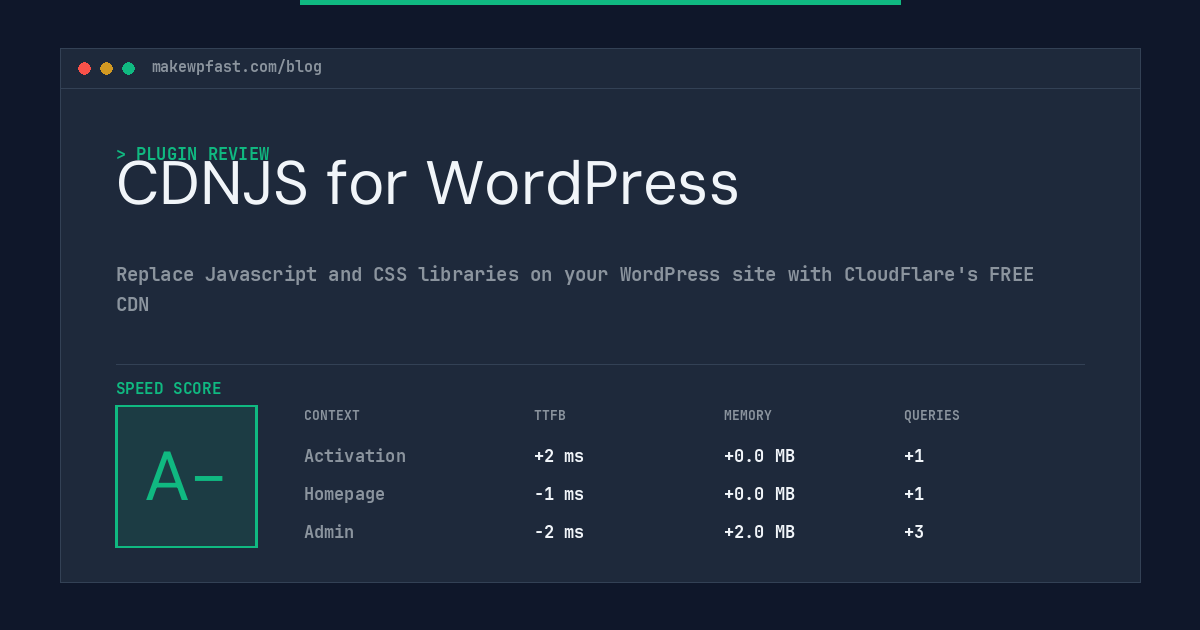
Task: Click the QUERIES column header
Action: (x=932, y=416)
